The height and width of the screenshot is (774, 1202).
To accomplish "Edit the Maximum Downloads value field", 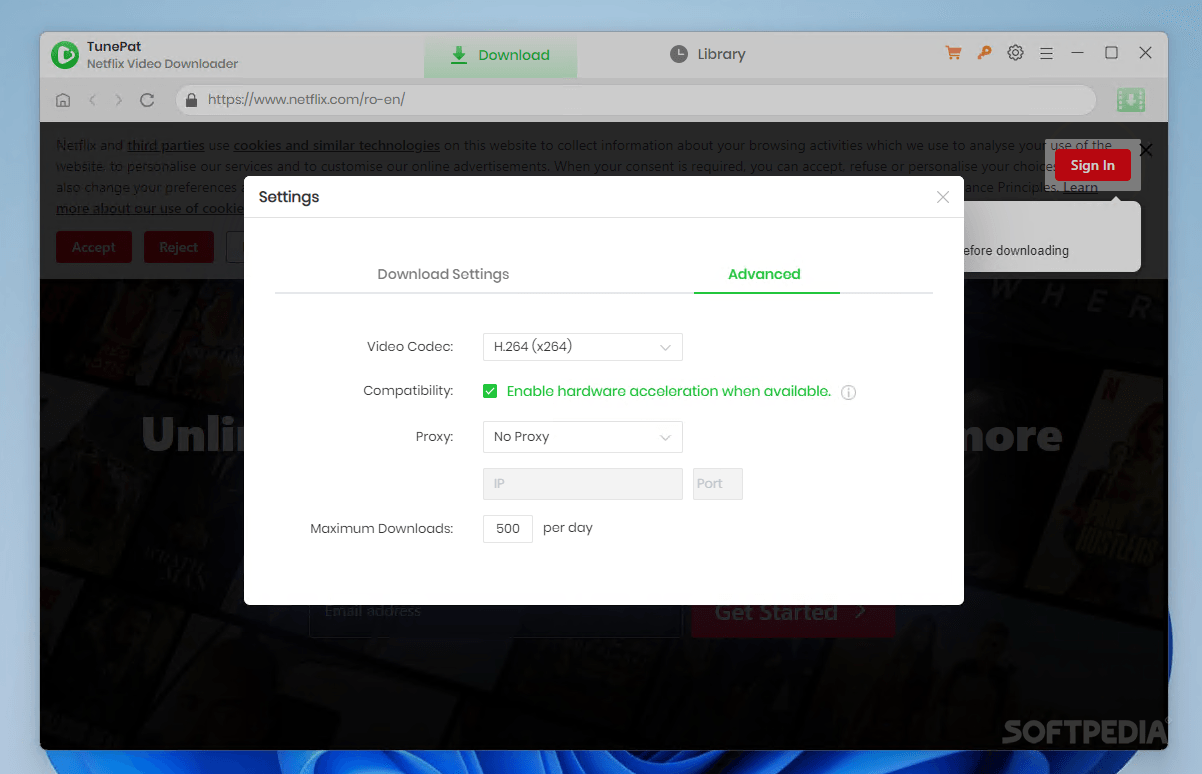I will click(508, 528).
